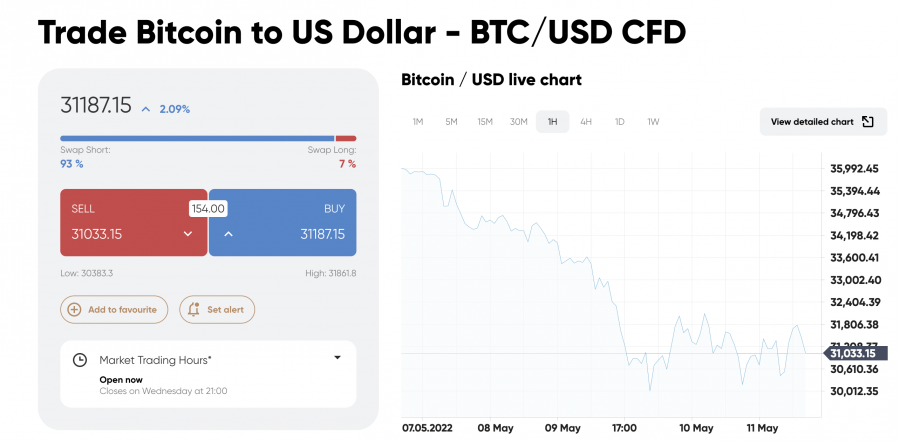Click the clock icon in Market Trading Hours
This screenshot has height=441, width=900.
coord(80,359)
